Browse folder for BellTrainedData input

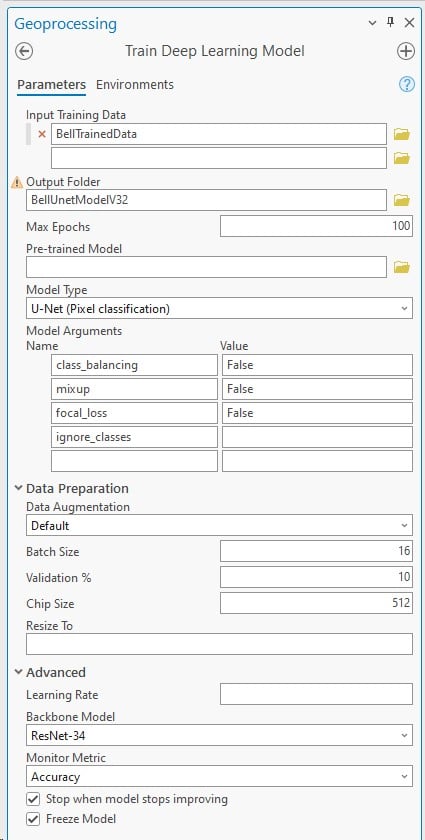point(401,134)
